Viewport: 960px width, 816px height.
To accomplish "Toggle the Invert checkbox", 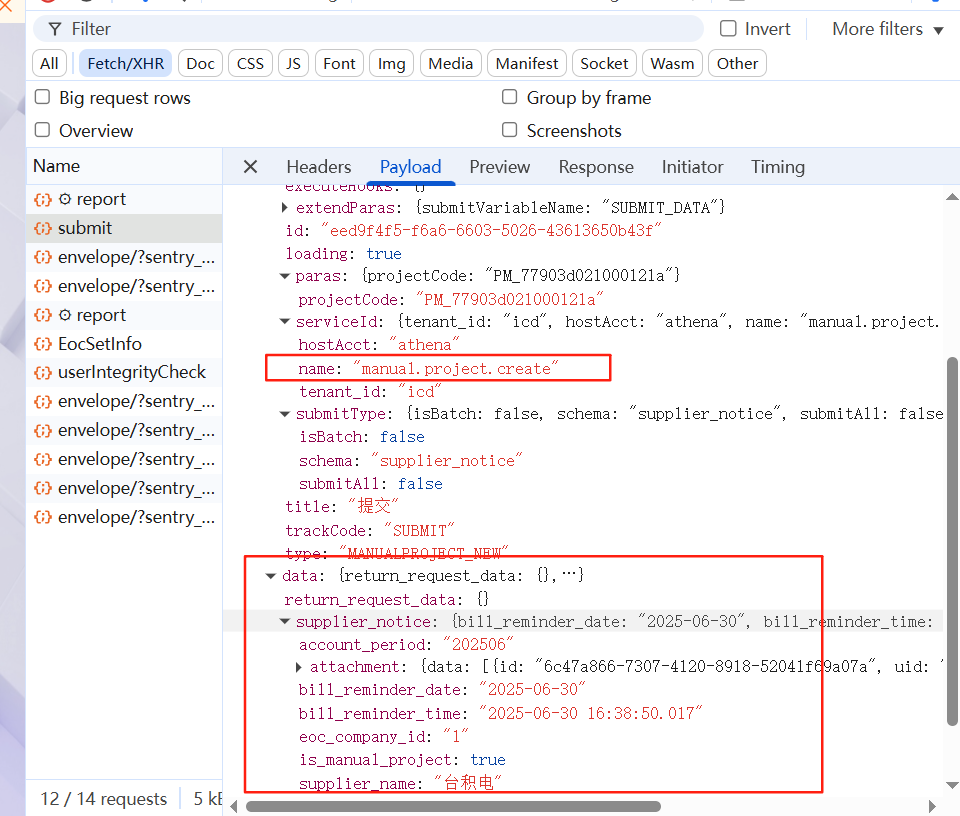I will point(728,28).
